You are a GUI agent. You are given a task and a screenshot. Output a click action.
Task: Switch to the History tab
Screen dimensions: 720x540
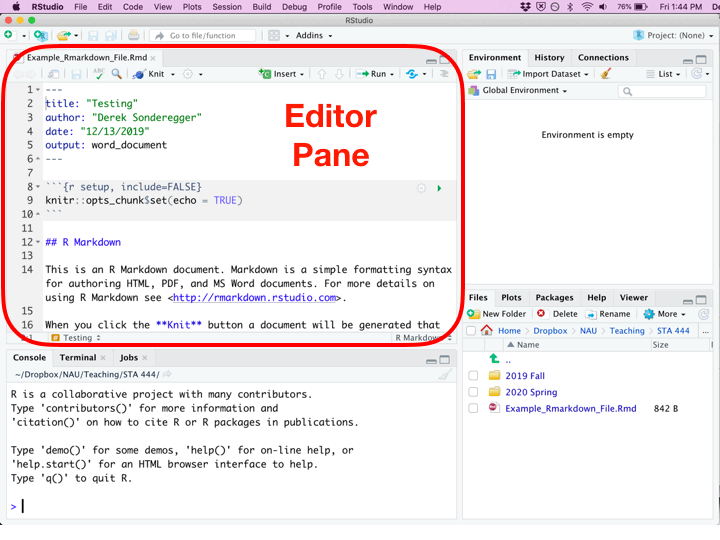click(549, 58)
